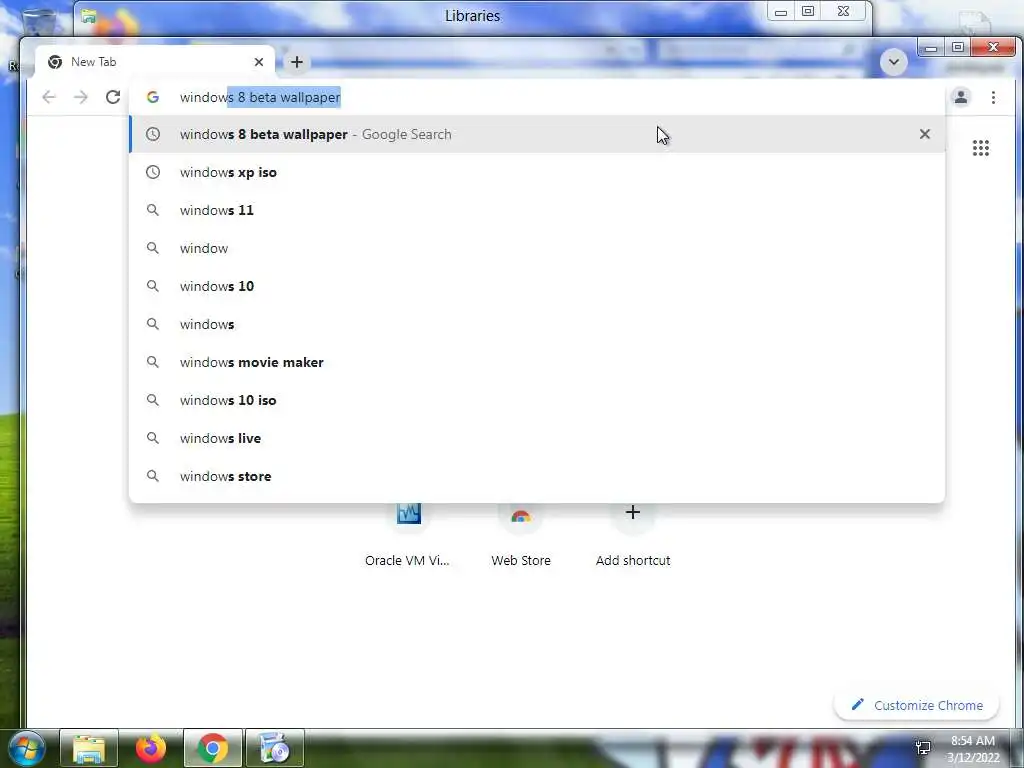
Task: Expand the tab search dropdown arrow
Action: [x=893, y=62]
